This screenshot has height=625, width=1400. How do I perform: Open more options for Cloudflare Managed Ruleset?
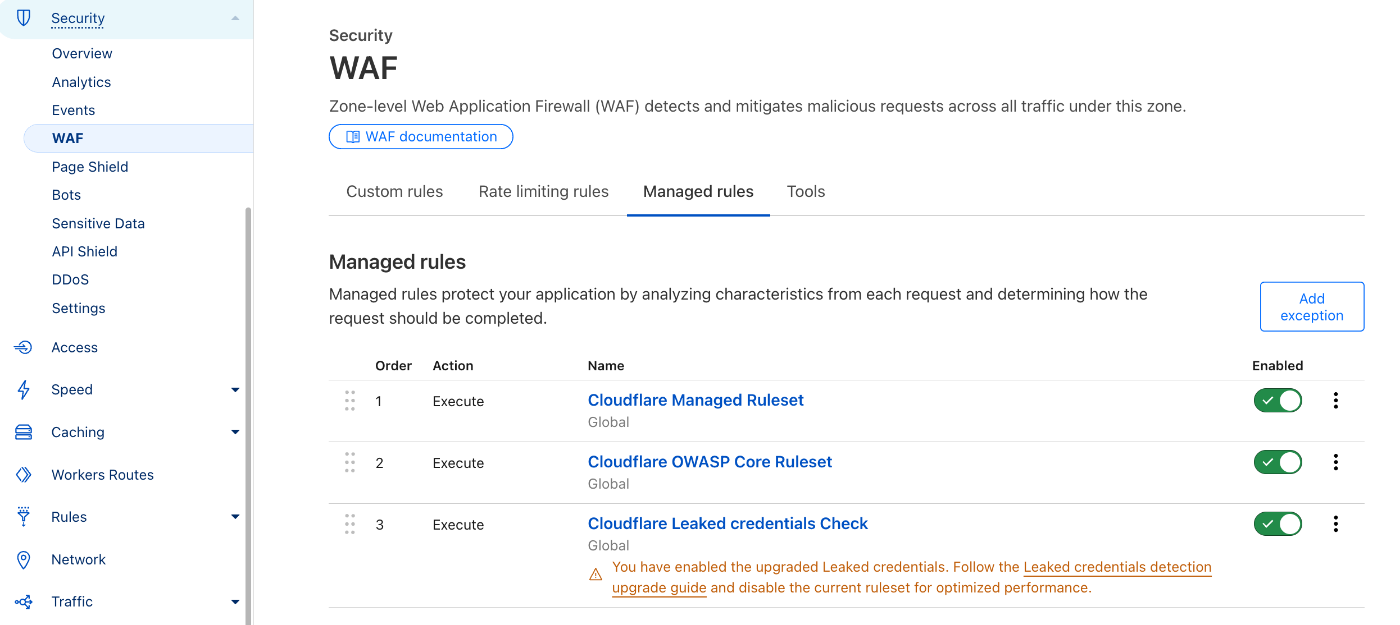pyautogui.click(x=1336, y=401)
